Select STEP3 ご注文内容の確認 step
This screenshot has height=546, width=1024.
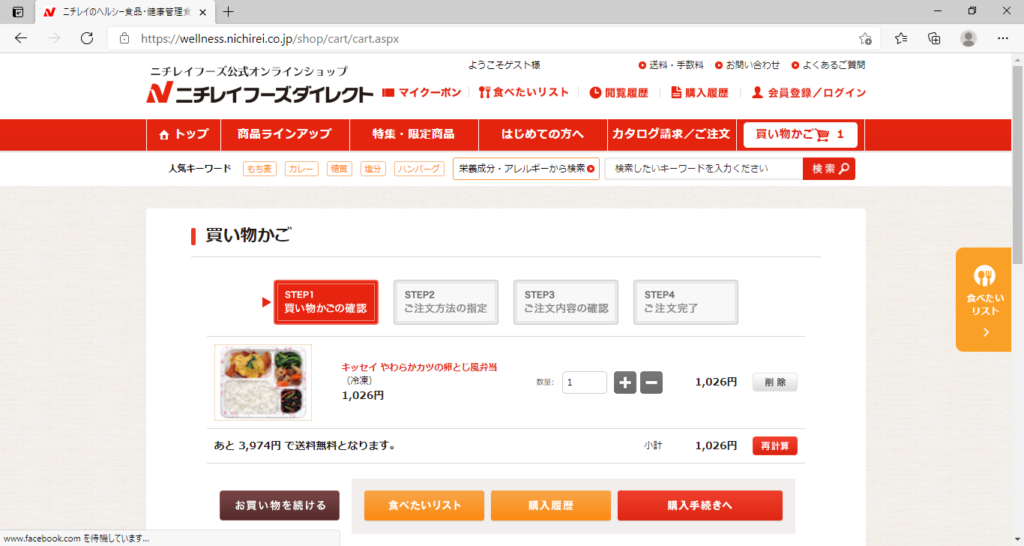[x=566, y=302]
